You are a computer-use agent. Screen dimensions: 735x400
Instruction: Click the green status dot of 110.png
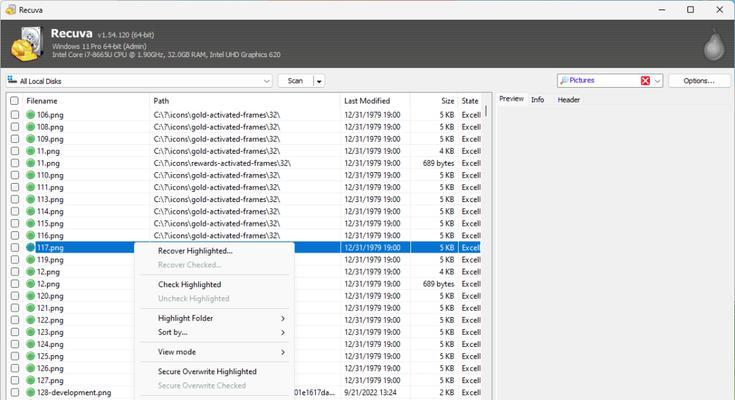[30, 175]
